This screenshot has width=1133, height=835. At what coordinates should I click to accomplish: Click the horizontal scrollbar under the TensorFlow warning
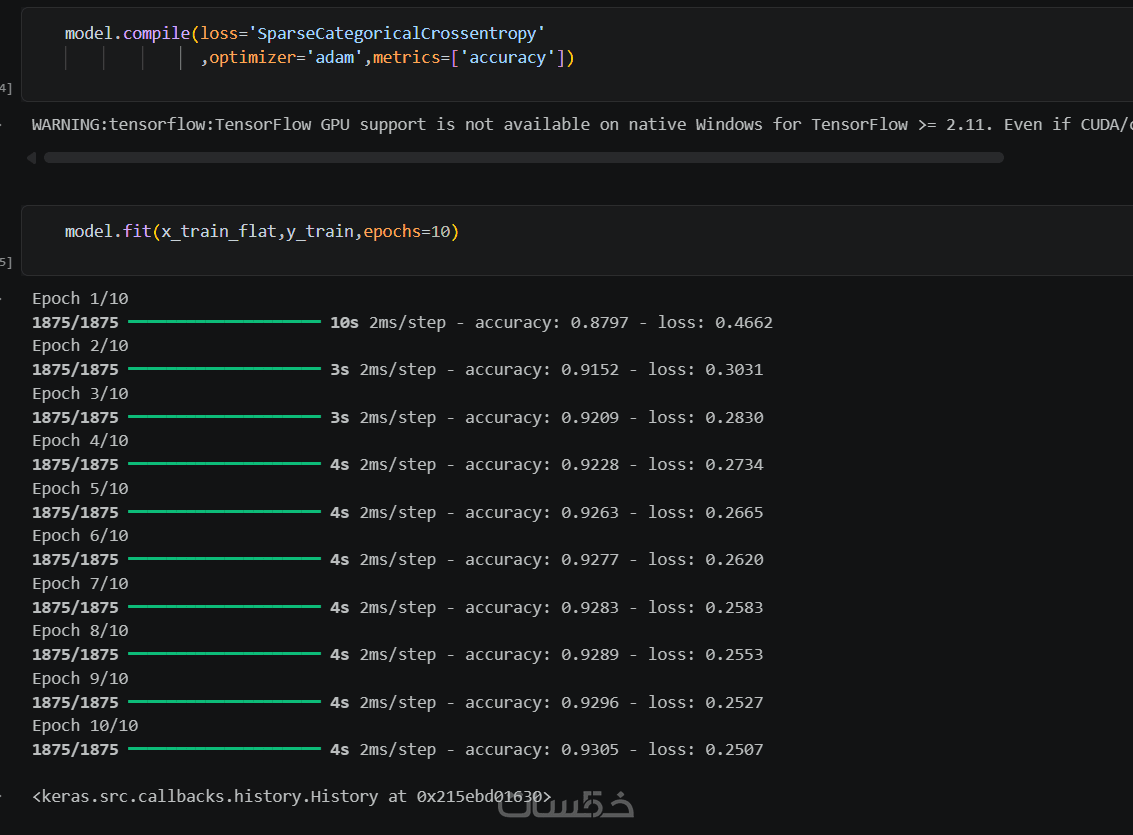coord(523,157)
